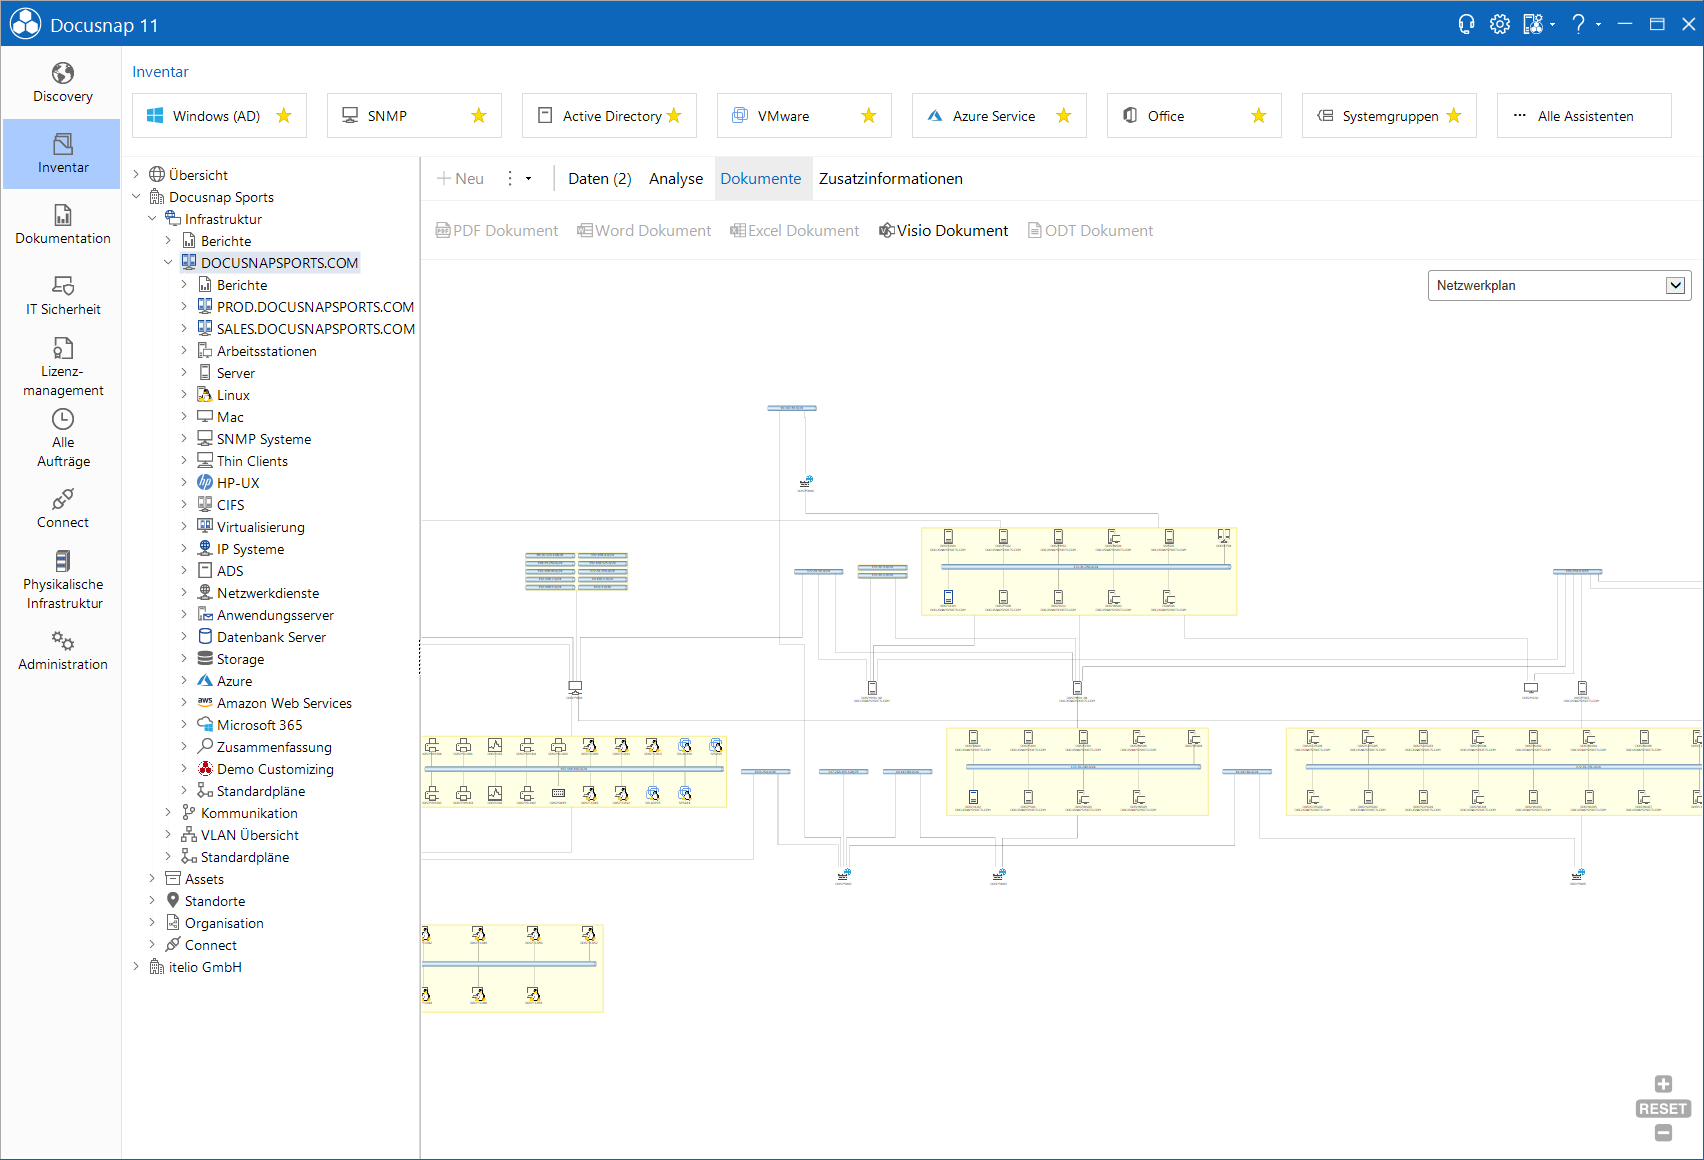Switch to the Daten (2) tab
Image resolution: width=1704 pixels, height=1160 pixels.
click(x=600, y=179)
